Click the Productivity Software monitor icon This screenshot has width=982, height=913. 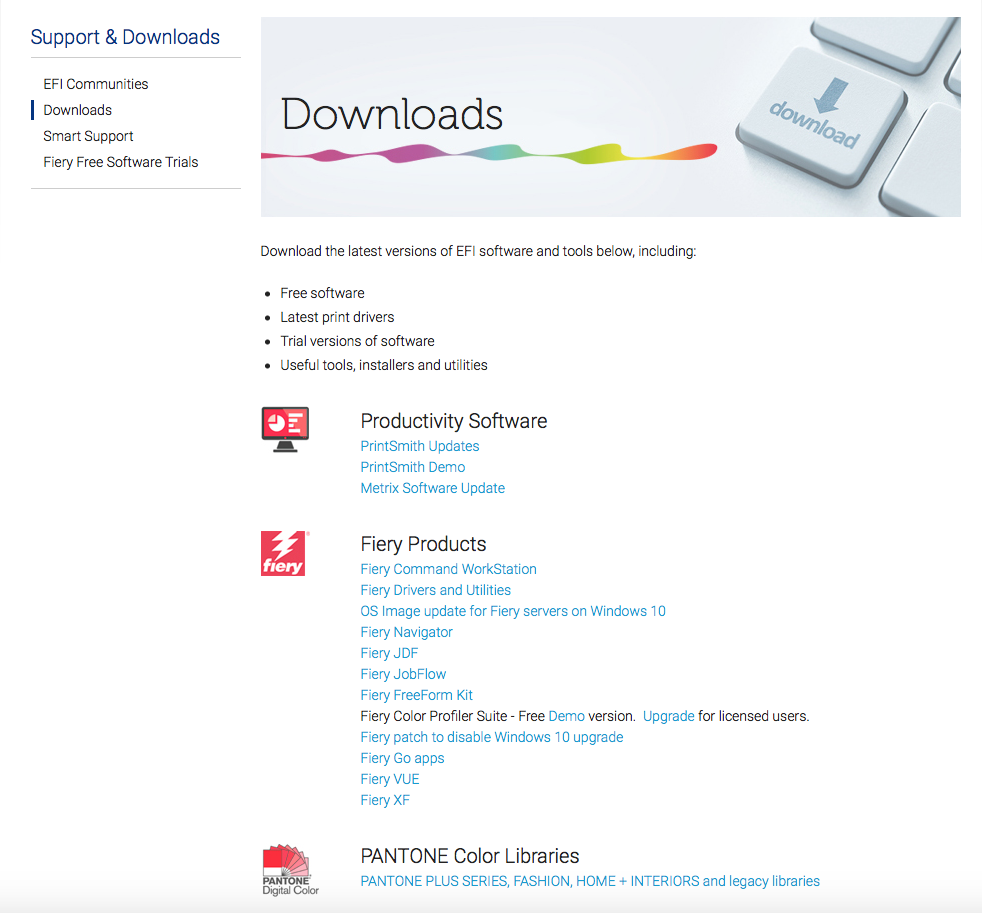(285, 429)
